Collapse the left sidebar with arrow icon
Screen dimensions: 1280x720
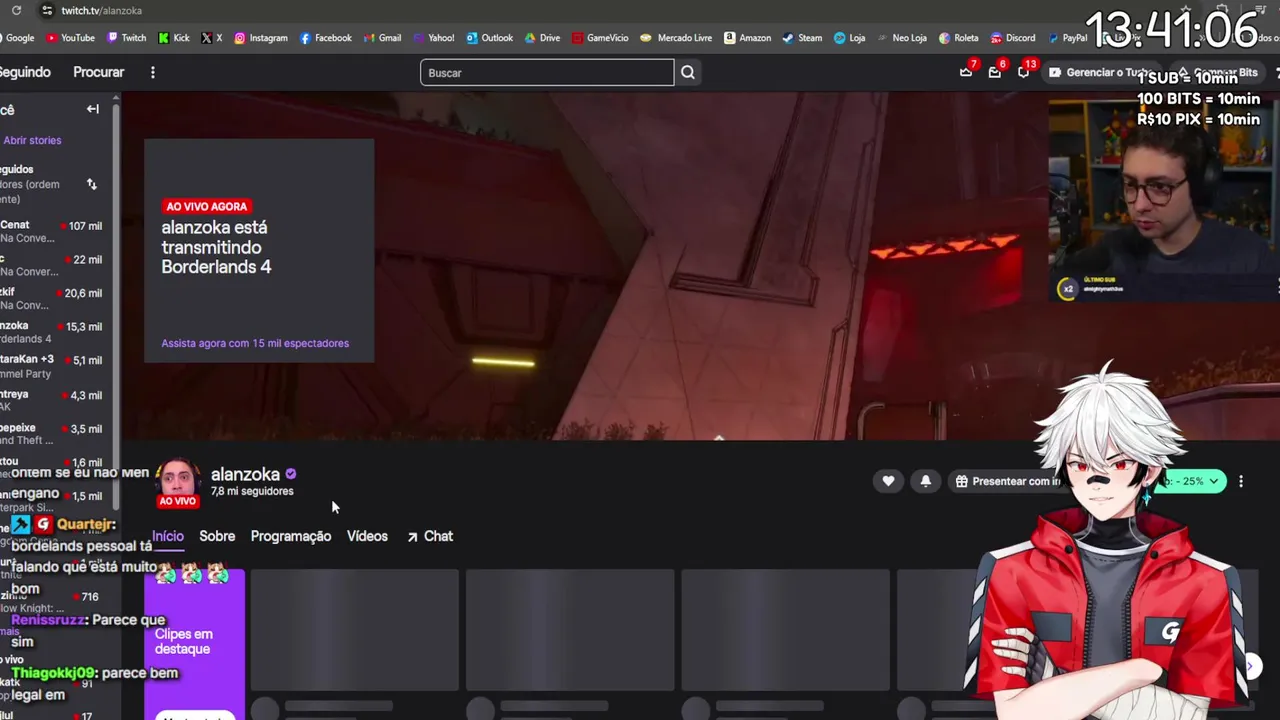point(92,109)
